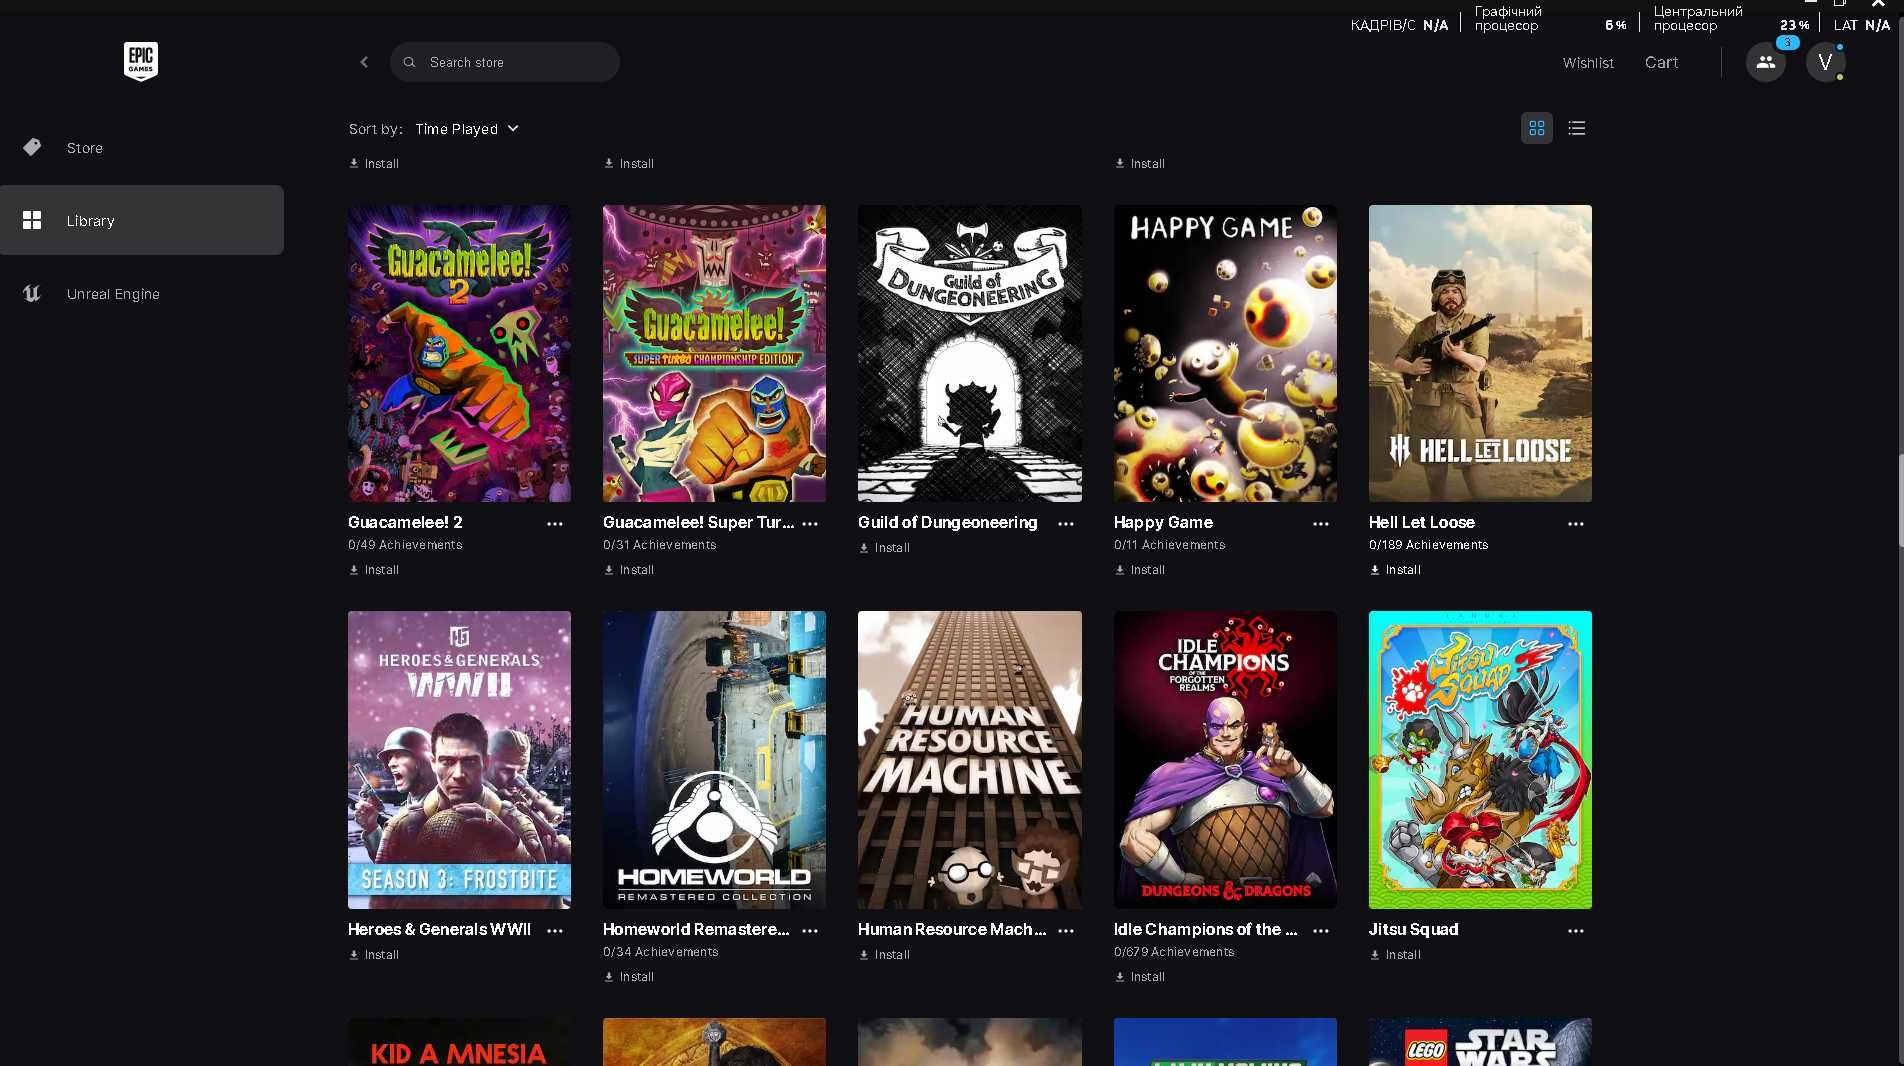The height and width of the screenshot is (1066, 1904).
Task: Open the friends list icon
Action: pos(1765,62)
